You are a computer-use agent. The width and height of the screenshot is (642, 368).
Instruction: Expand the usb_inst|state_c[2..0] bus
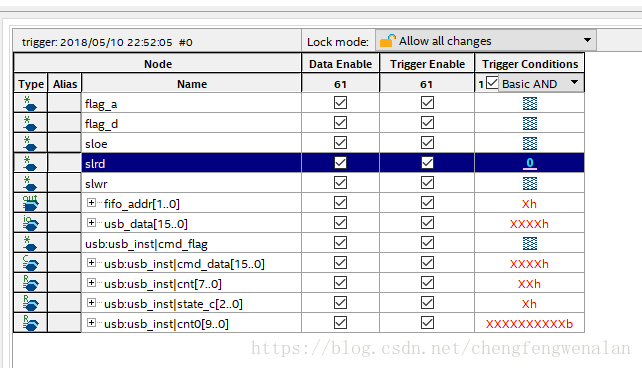[91, 303]
